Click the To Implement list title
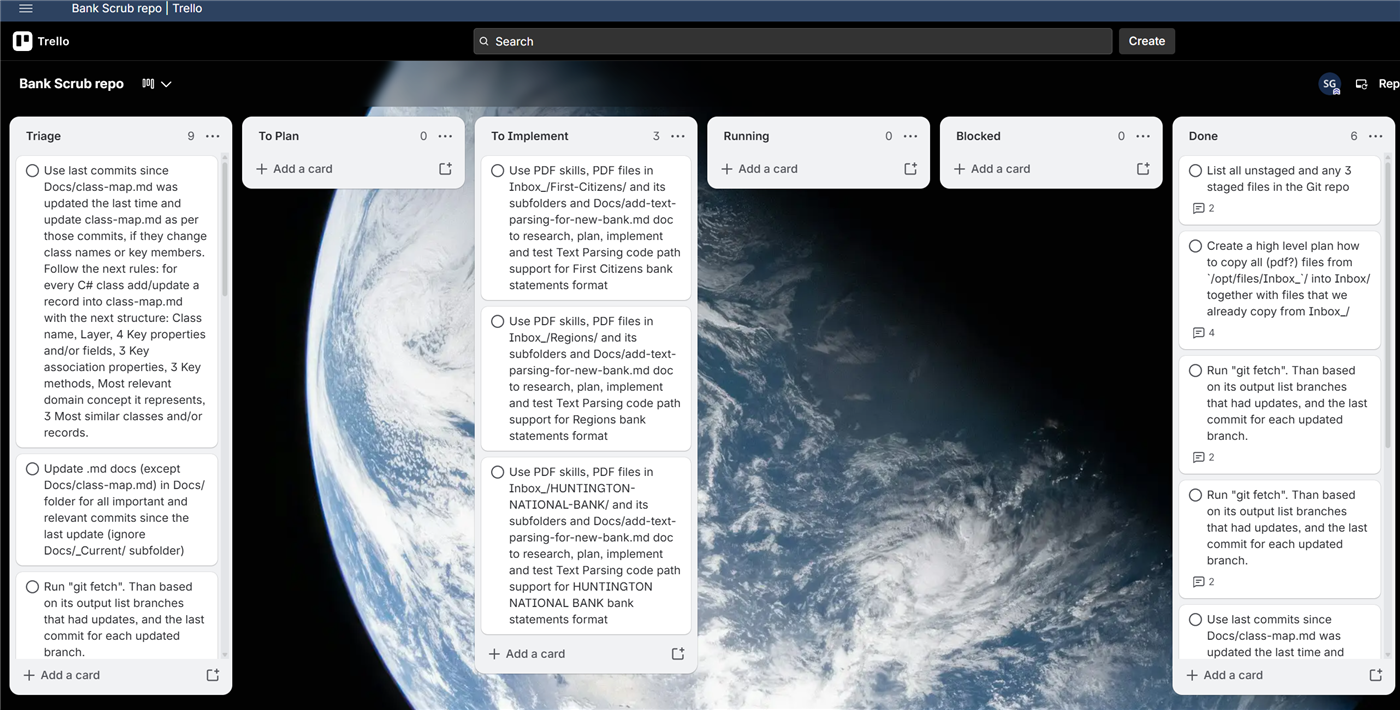Screen dimensions: 1400x710 click(529, 136)
